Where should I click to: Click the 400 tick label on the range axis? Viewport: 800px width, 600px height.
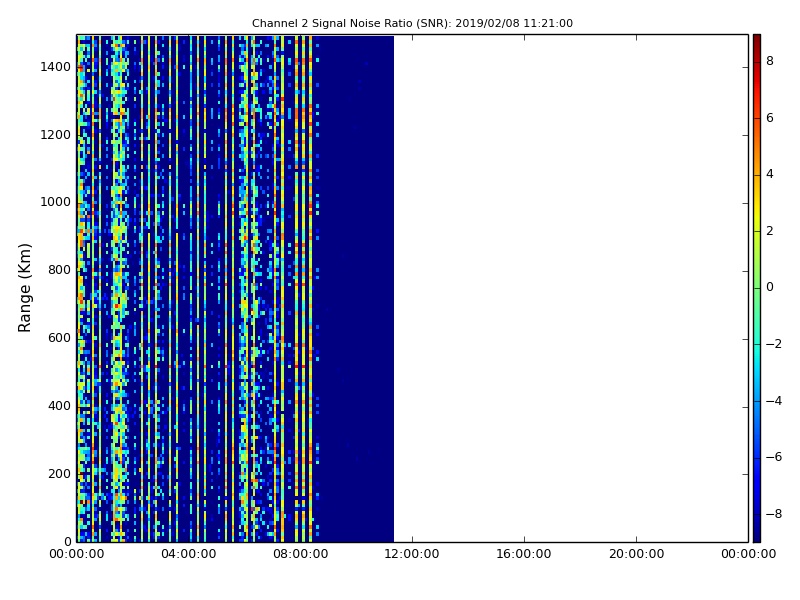59,406
